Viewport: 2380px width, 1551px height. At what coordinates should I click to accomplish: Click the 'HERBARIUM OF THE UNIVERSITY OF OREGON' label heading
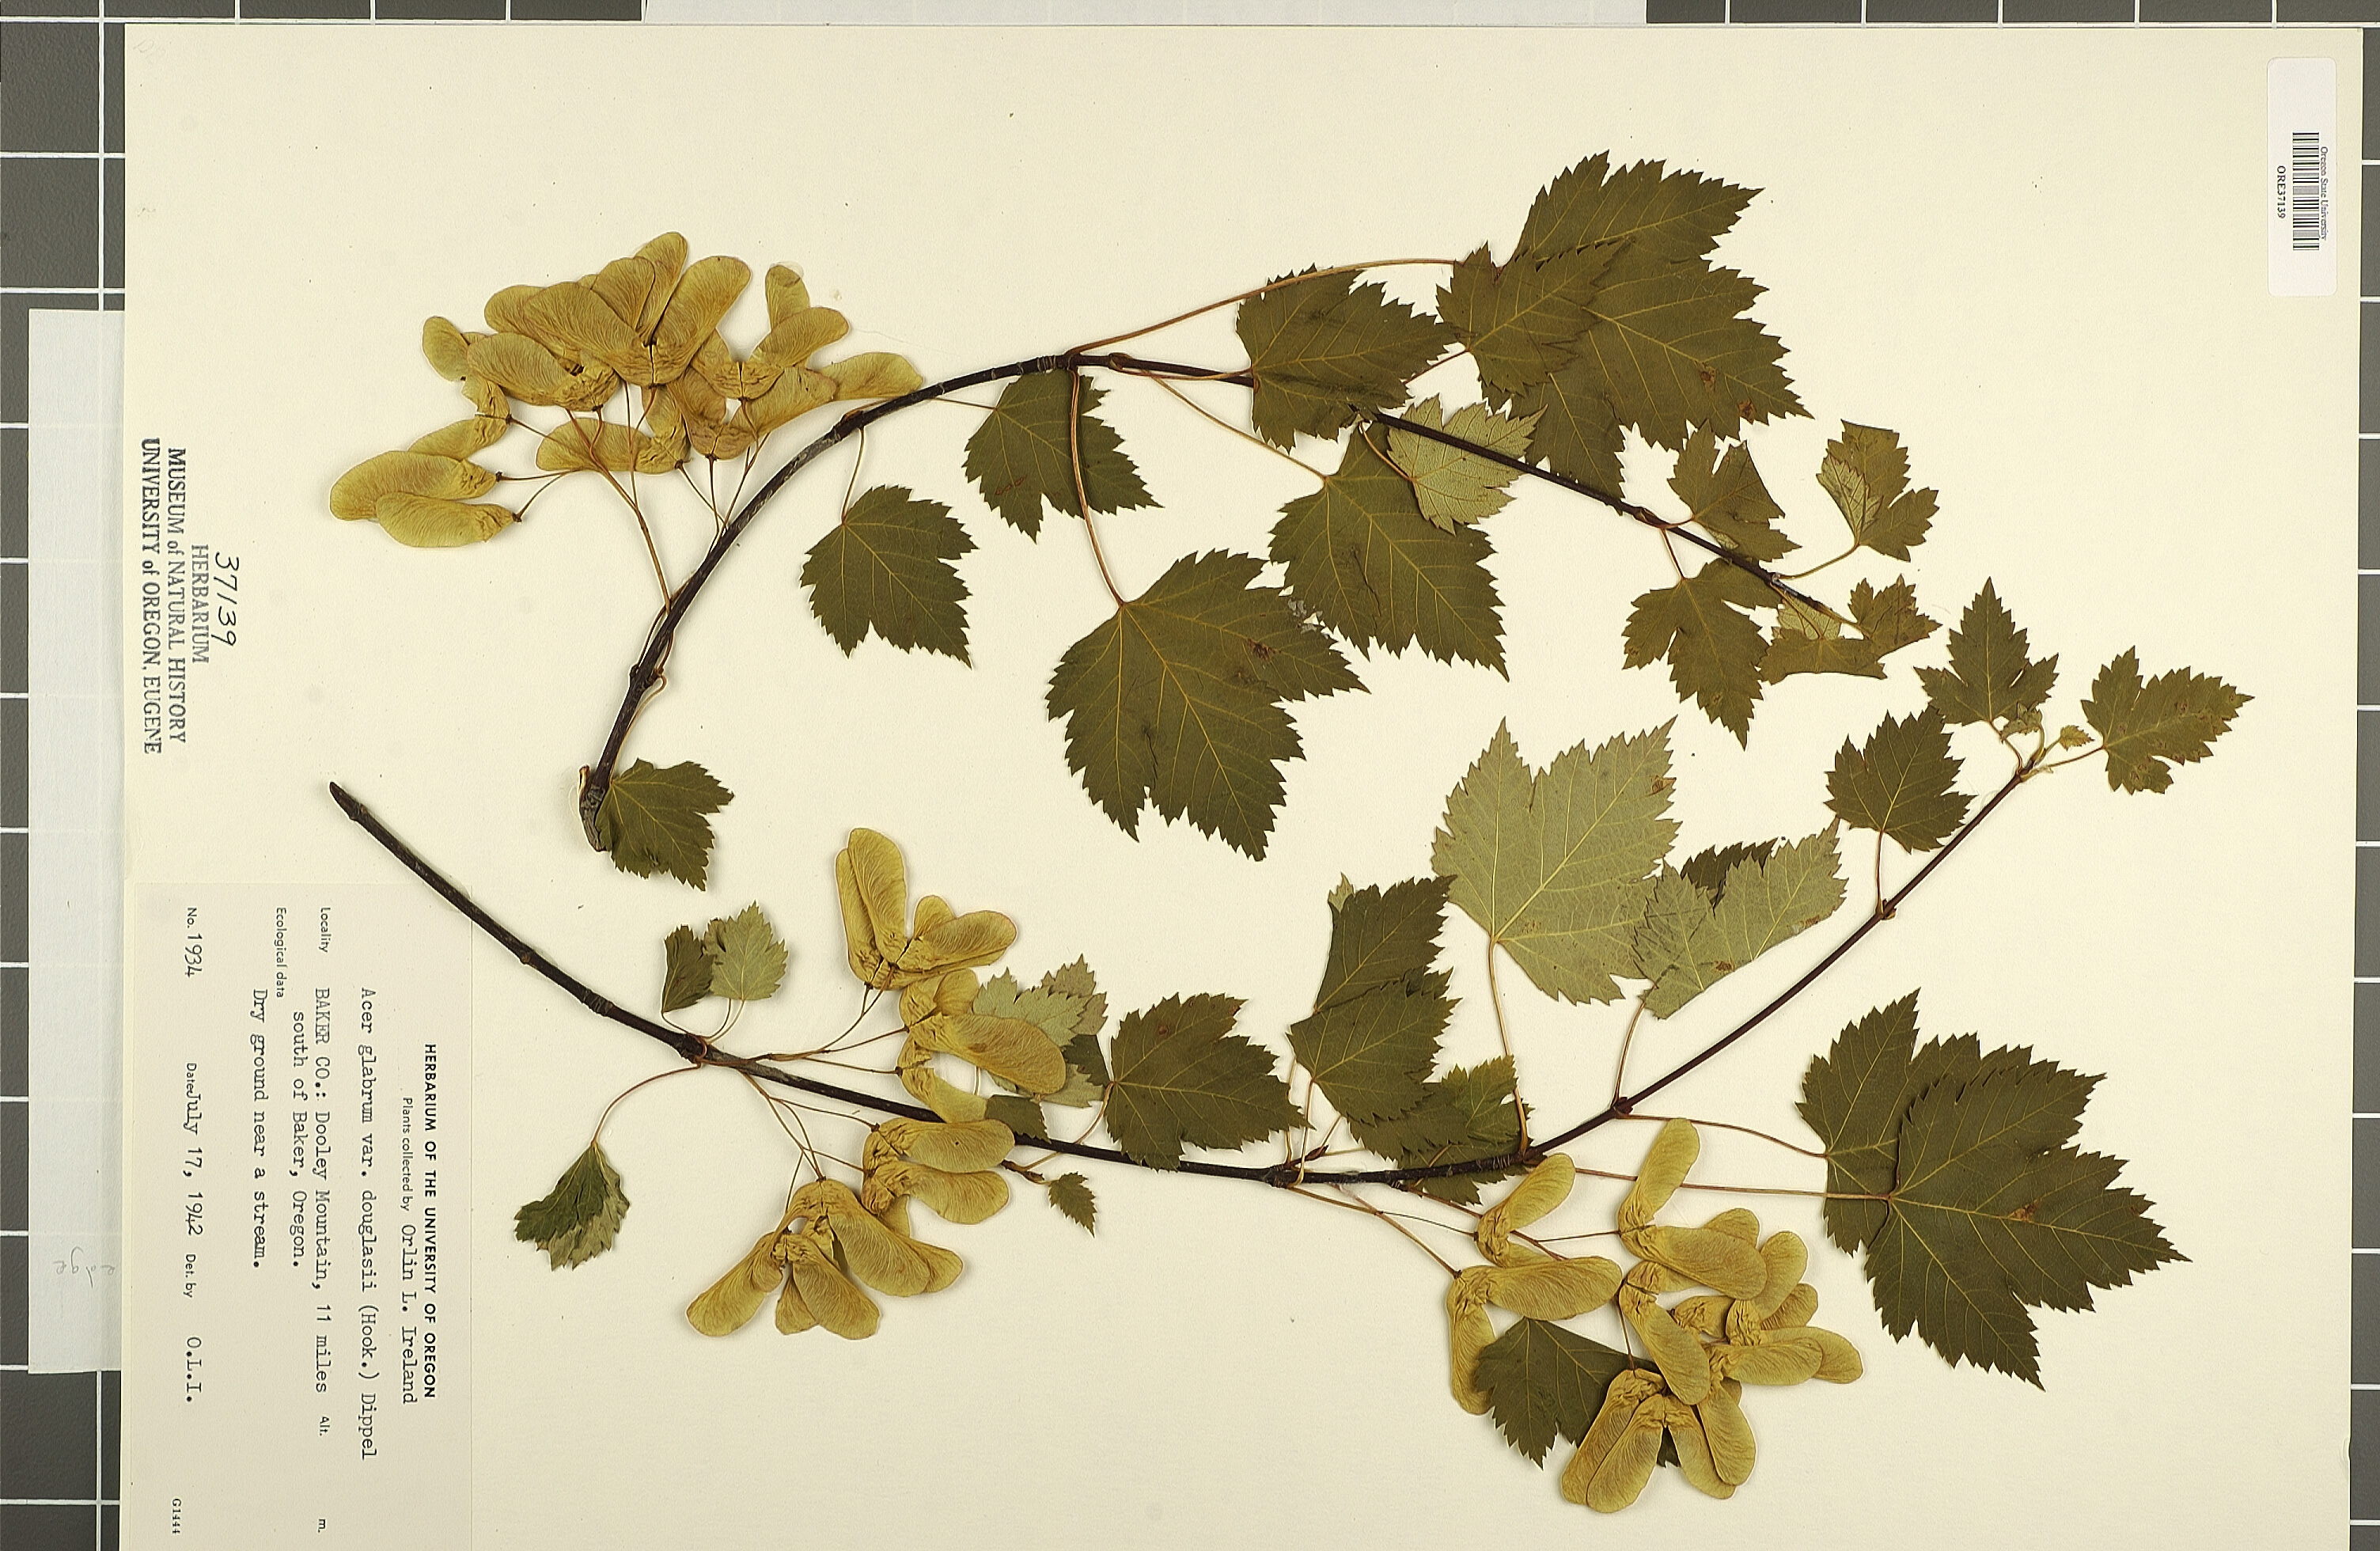pyautogui.click(x=430, y=1220)
